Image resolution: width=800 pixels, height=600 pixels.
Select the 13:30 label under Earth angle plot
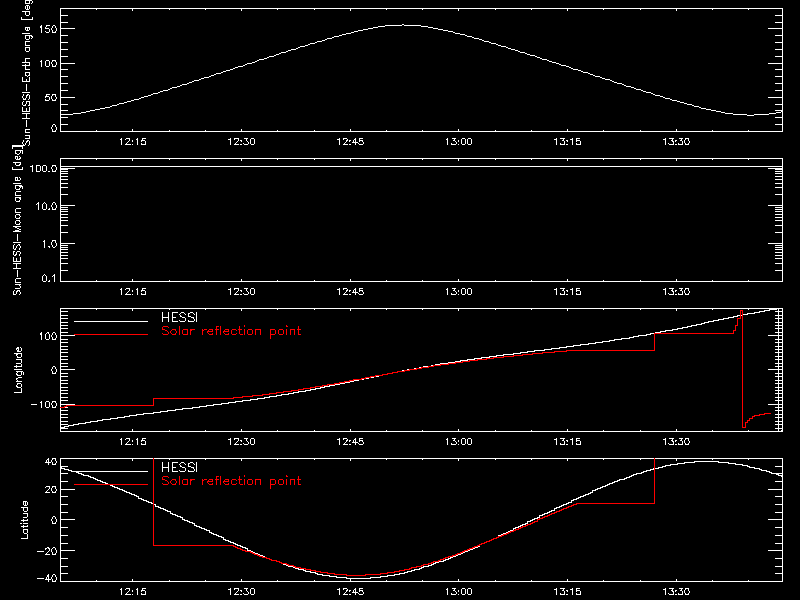tap(676, 142)
